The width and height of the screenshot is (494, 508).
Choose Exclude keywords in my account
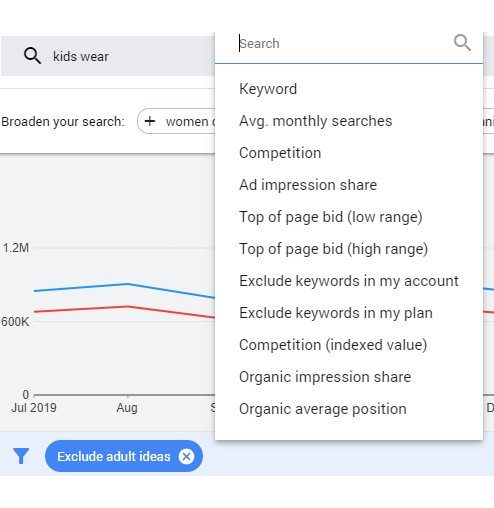pyautogui.click(x=349, y=281)
